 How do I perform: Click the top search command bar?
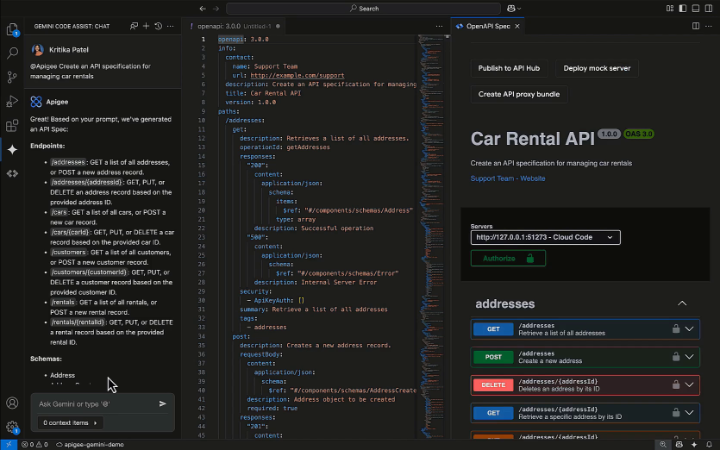click(363, 8)
